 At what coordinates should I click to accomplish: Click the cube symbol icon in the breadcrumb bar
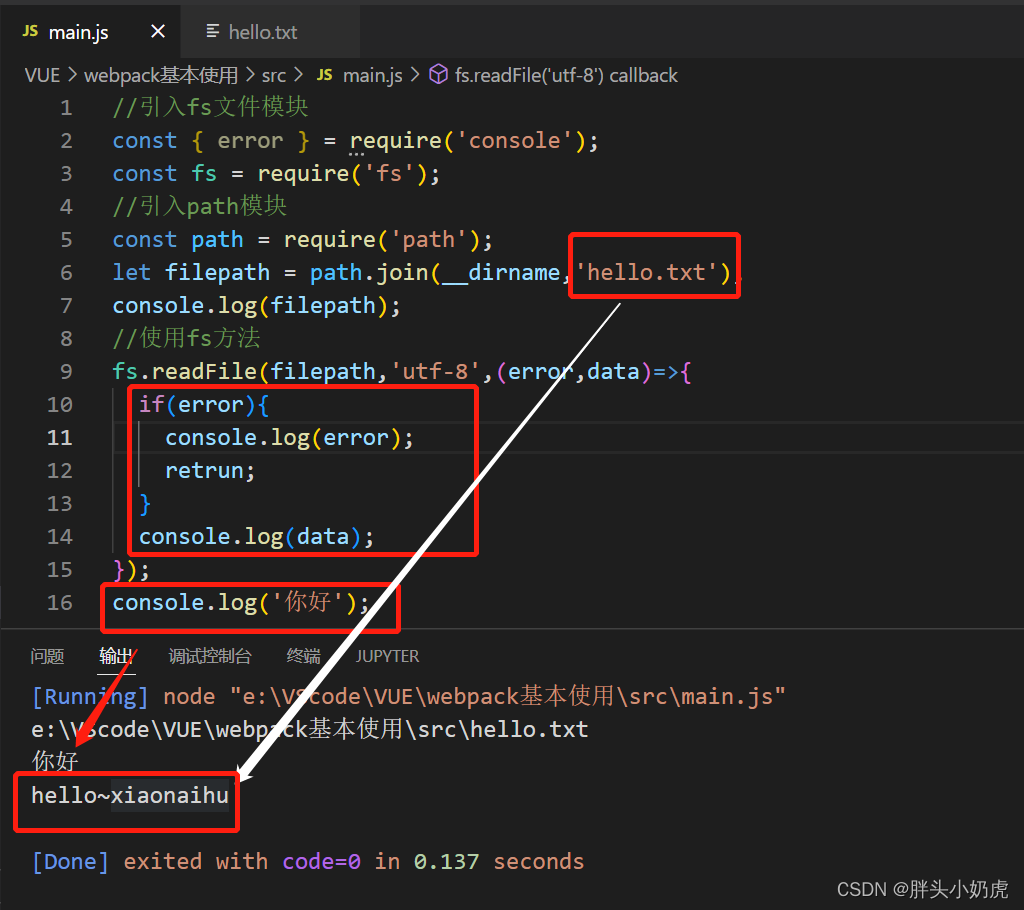point(438,74)
